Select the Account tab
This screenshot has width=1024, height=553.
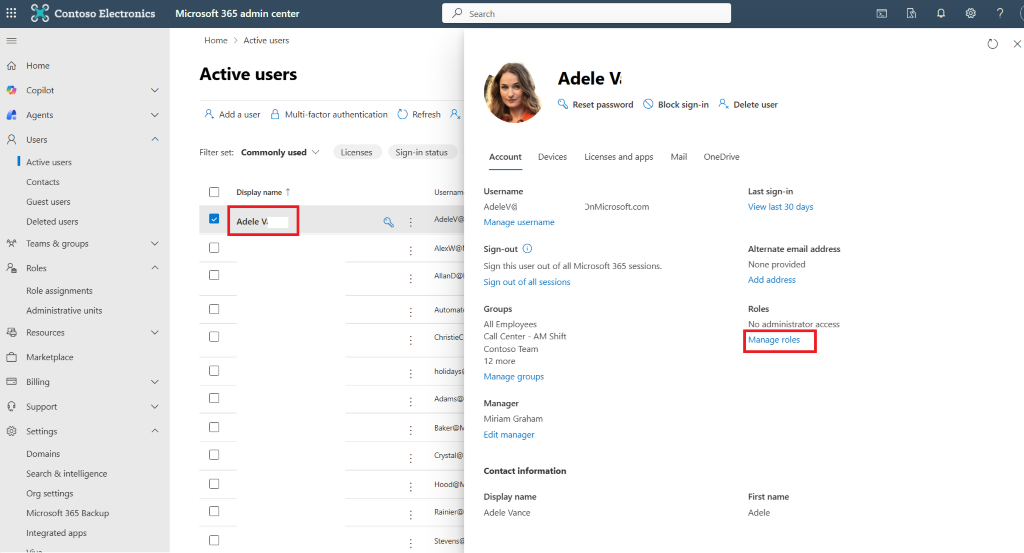click(x=505, y=157)
